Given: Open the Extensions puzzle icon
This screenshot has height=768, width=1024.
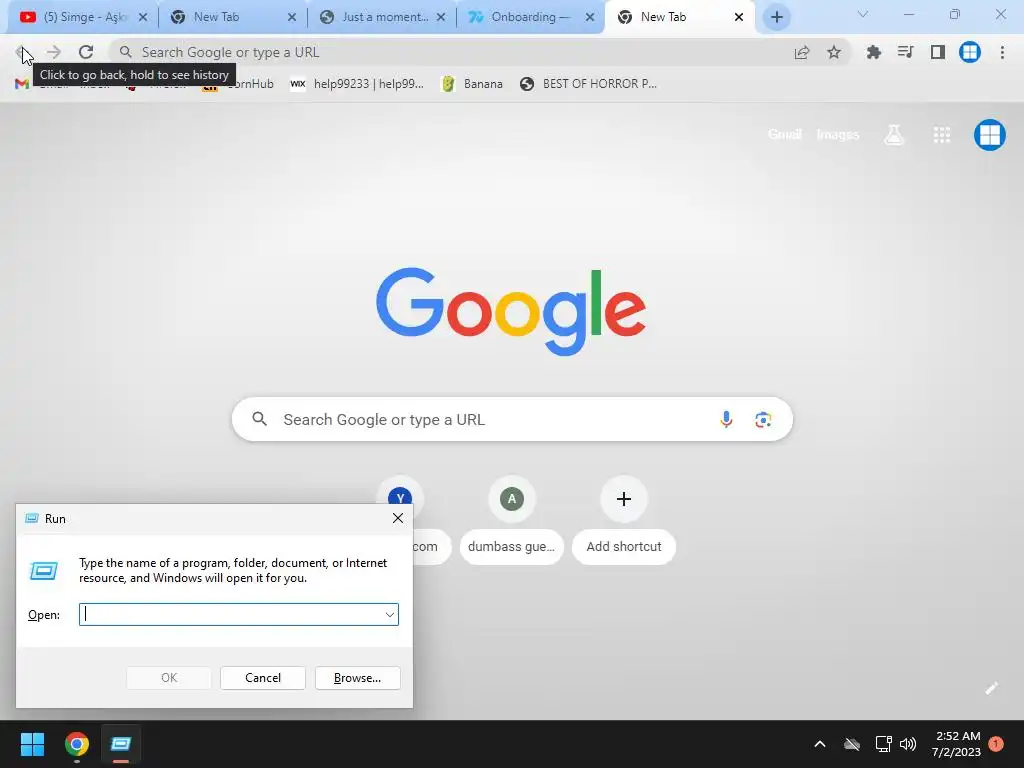Looking at the screenshot, I should 873,52.
